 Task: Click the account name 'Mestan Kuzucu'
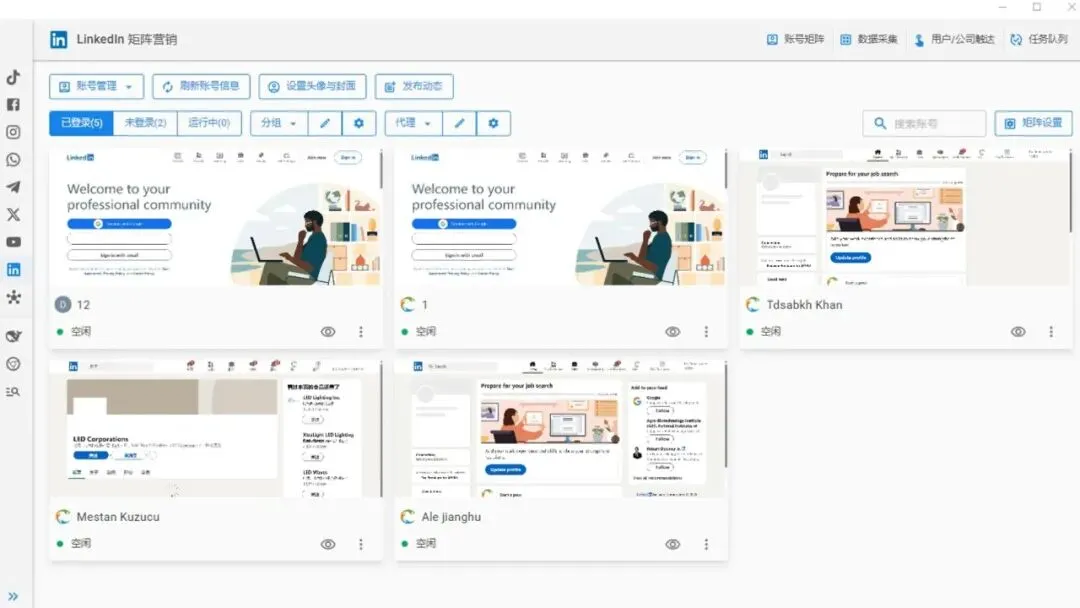point(118,516)
